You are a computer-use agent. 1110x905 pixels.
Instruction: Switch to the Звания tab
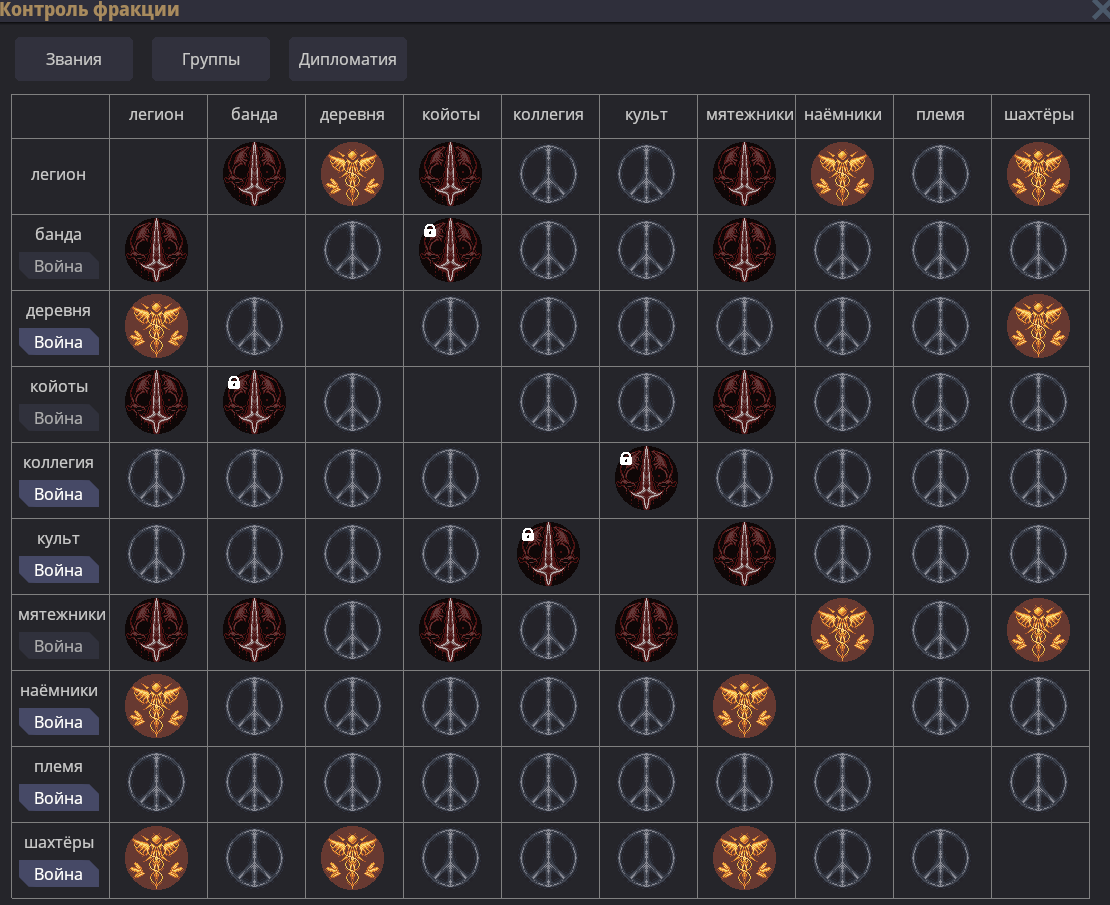(73, 58)
